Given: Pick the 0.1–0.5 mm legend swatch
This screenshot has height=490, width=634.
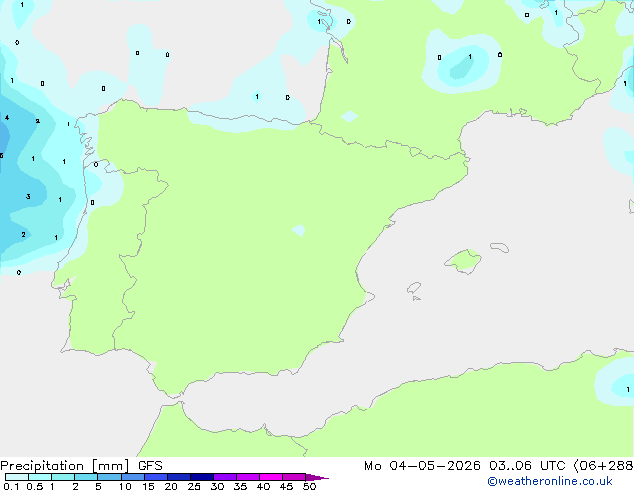Looking at the screenshot, I should click(17, 477).
